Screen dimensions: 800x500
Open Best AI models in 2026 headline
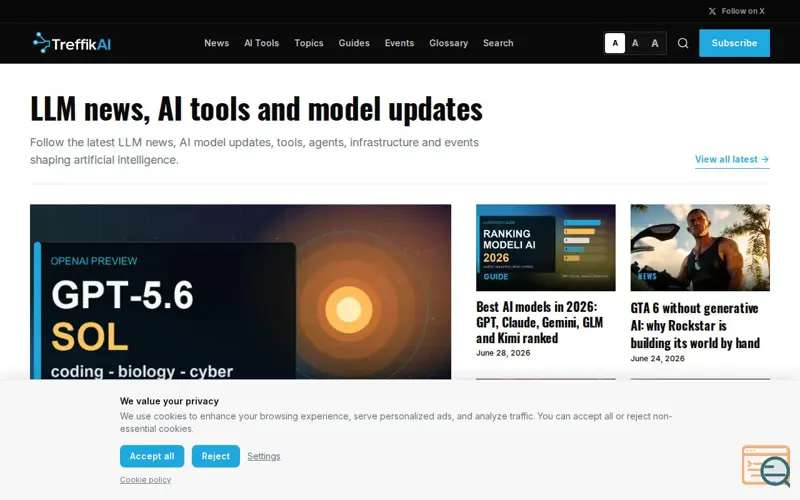coord(540,322)
